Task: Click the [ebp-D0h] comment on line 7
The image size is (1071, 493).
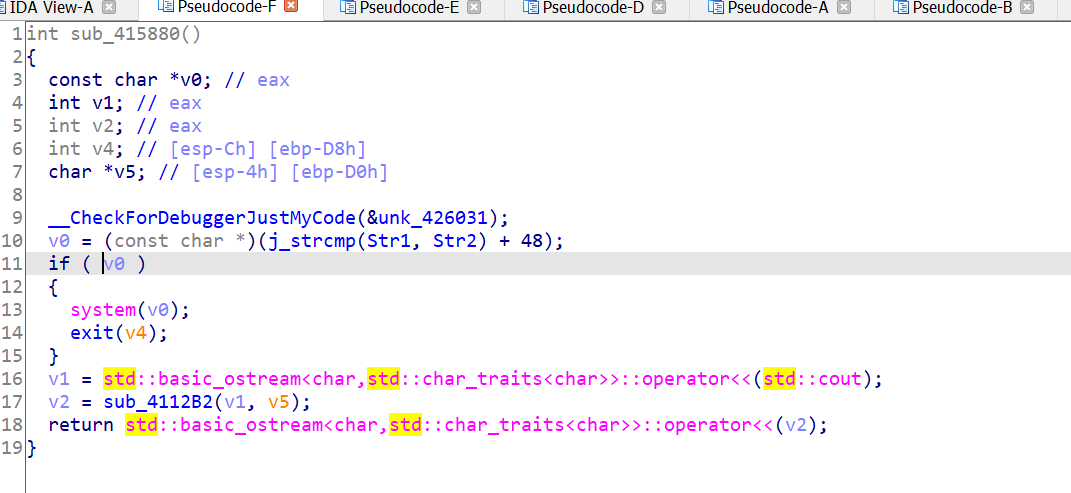Action: (x=339, y=172)
